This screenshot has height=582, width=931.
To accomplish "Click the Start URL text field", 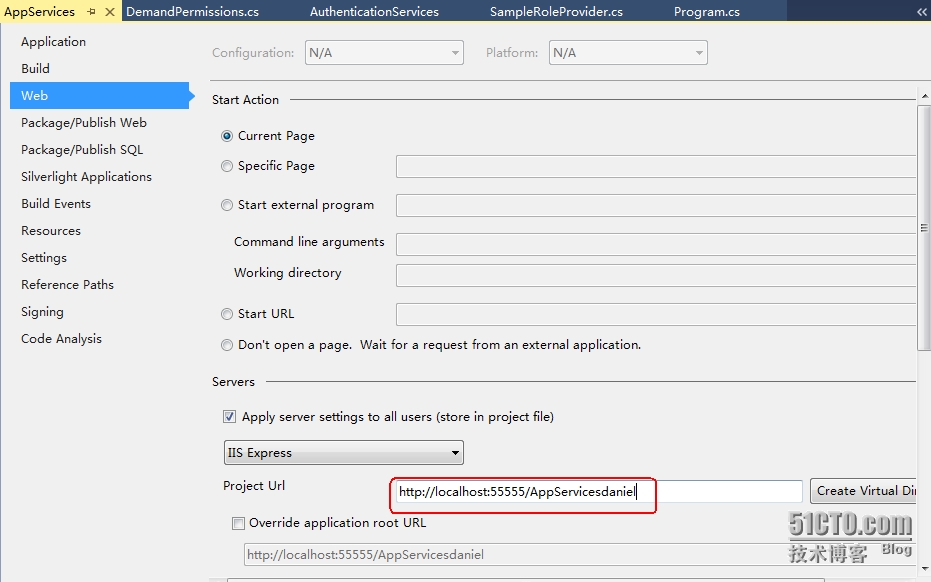I will (656, 314).
